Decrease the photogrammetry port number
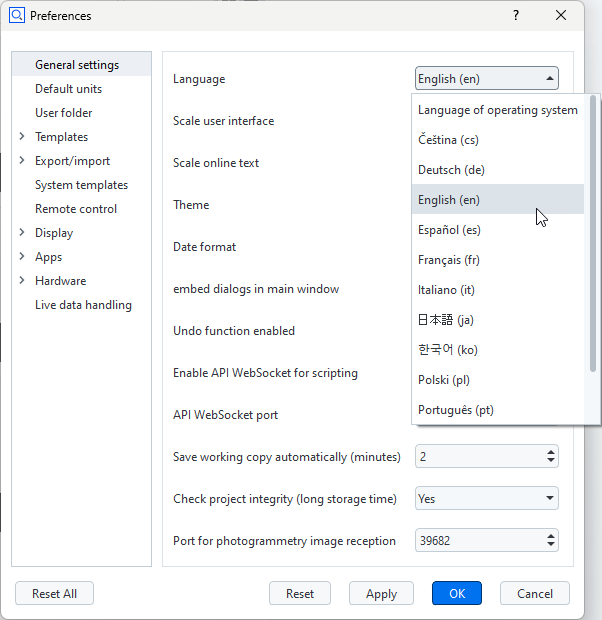Image resolution: width=602 pixels, height=620 pixels. [551, 545]
